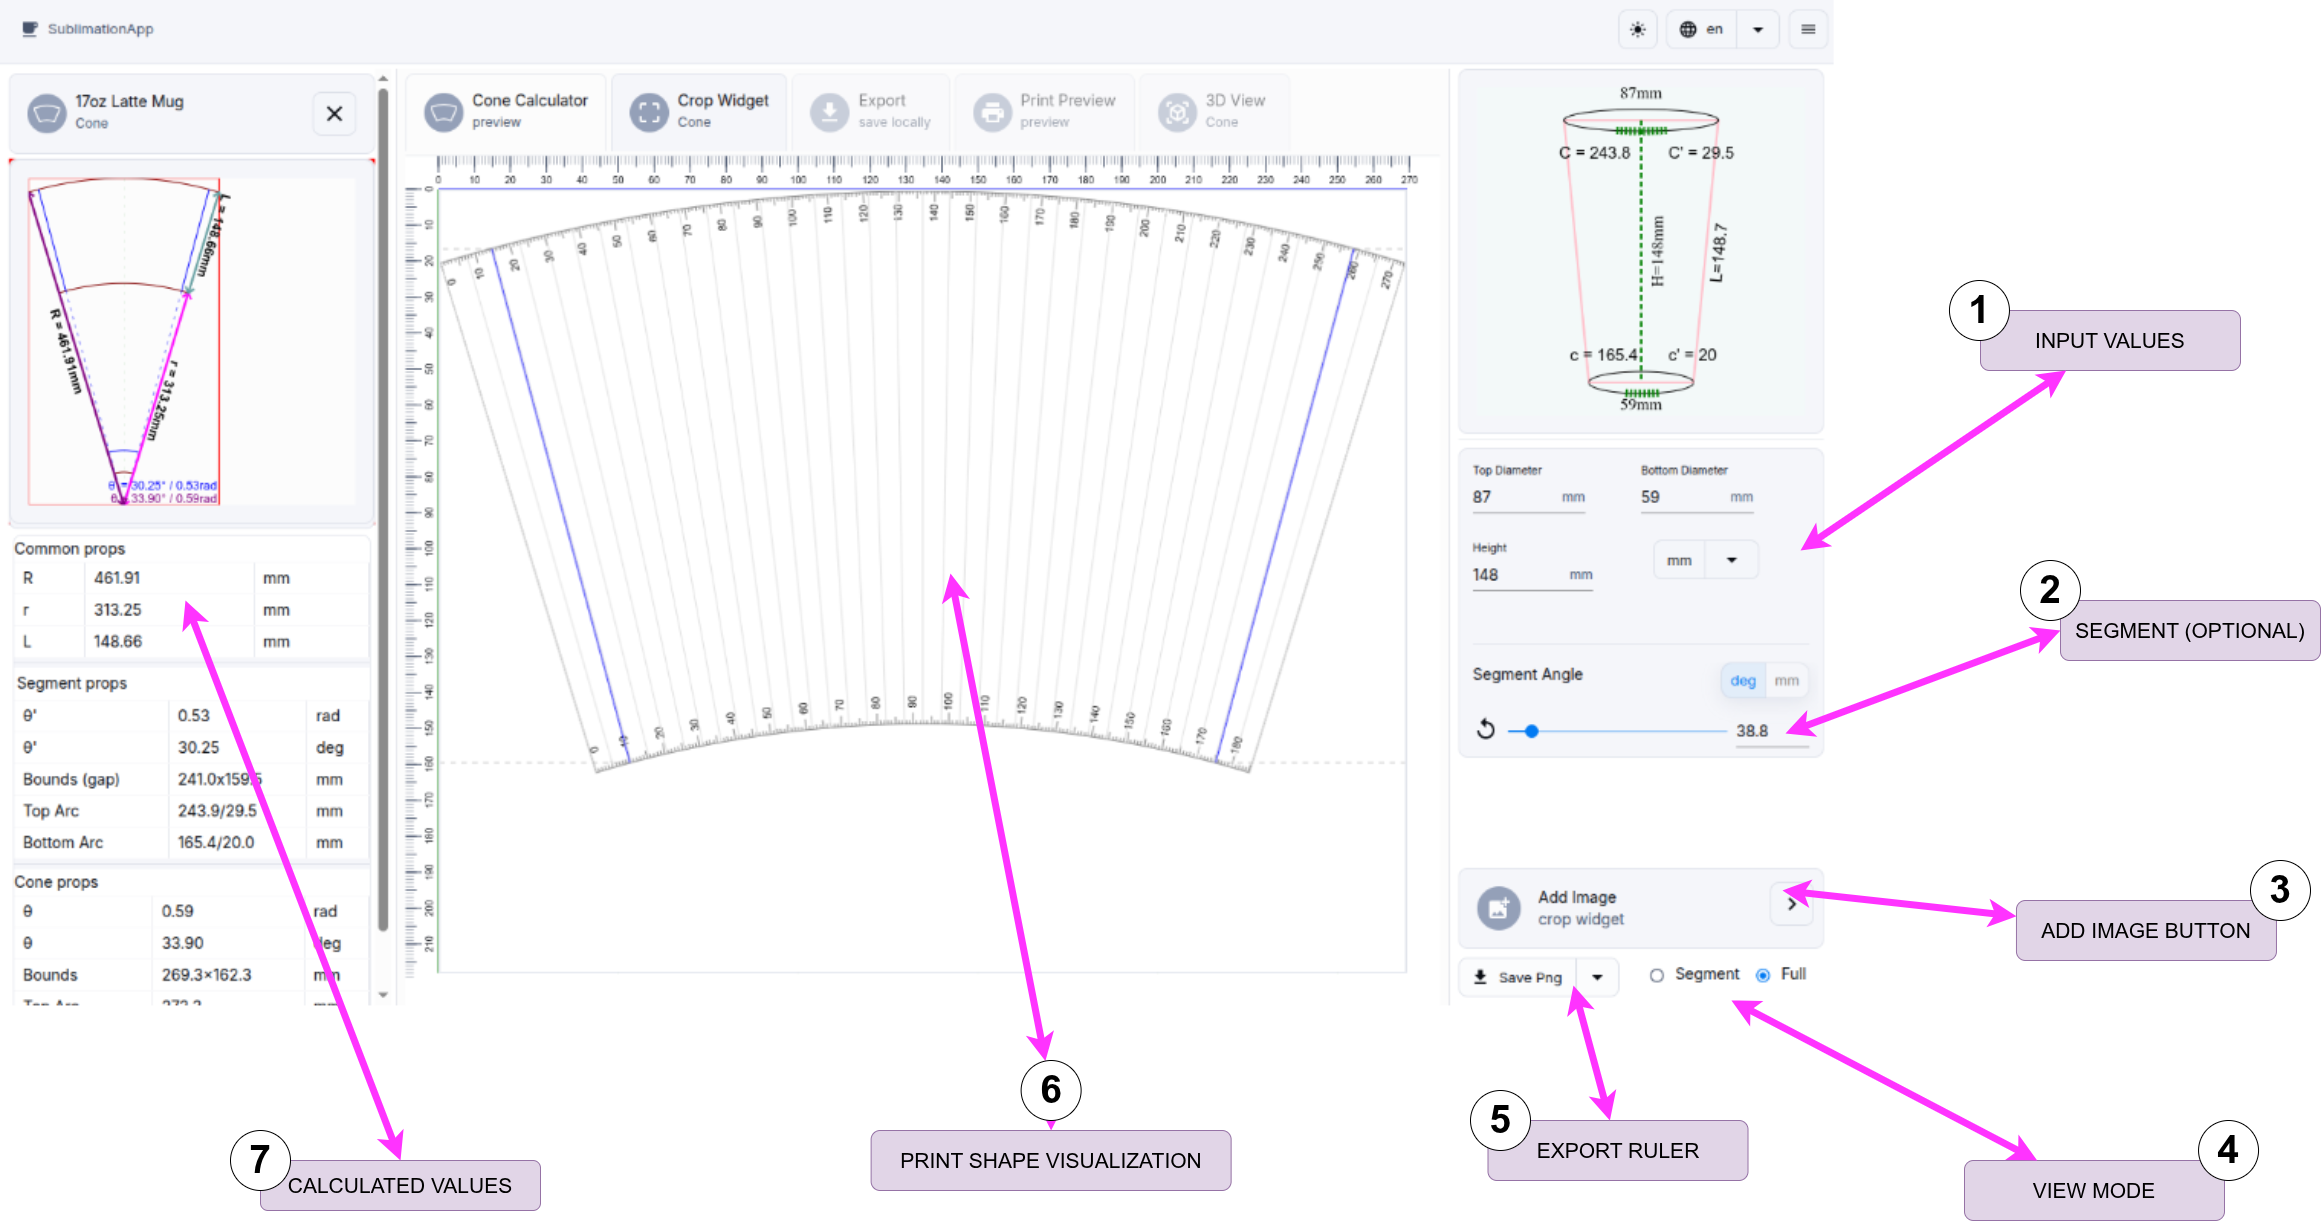Screen dimensions: 2321x1221
Task: Reset the Segment Angle with the undo icon
Action: (1487, 729)
